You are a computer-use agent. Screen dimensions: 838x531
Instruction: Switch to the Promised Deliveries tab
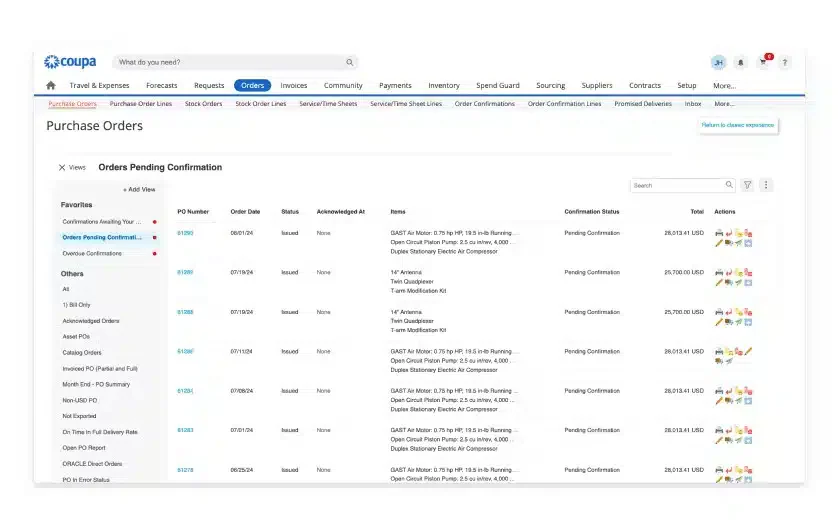point(643,104)
